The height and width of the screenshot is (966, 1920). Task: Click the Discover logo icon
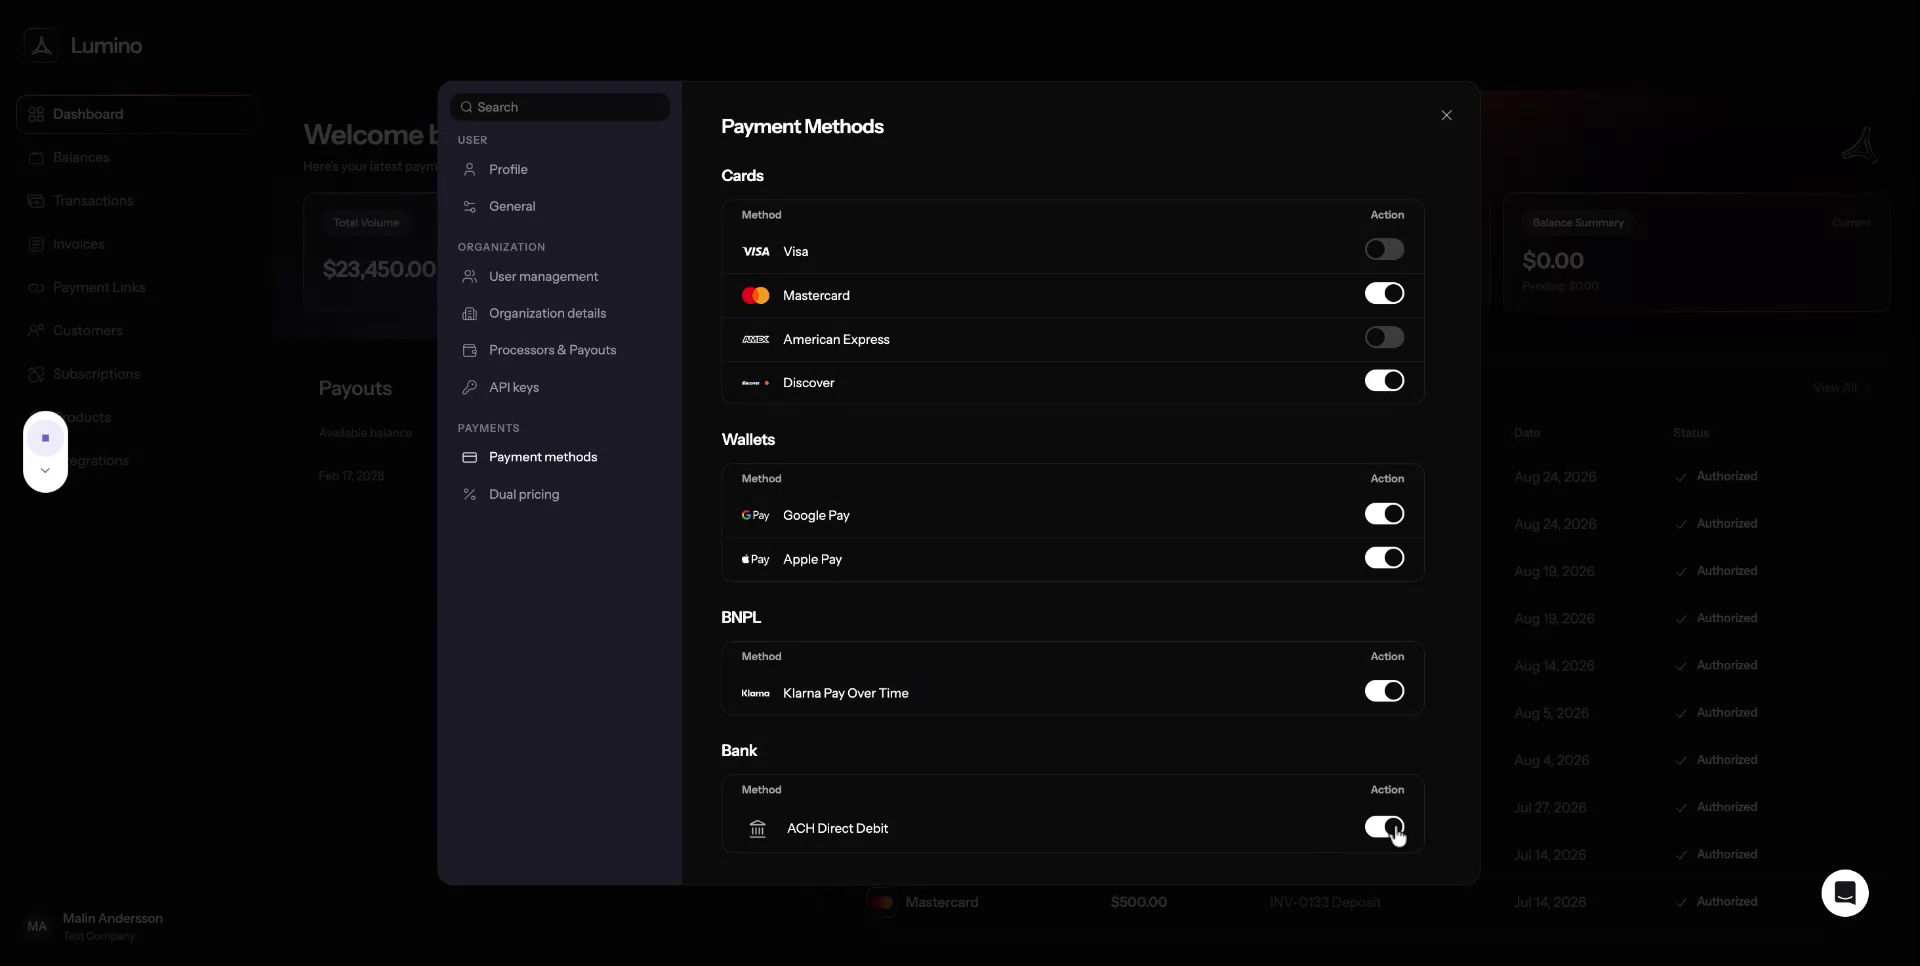[756, 383]
